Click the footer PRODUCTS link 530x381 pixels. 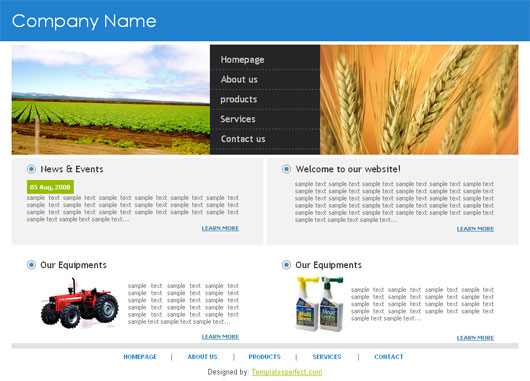(264, 357)
